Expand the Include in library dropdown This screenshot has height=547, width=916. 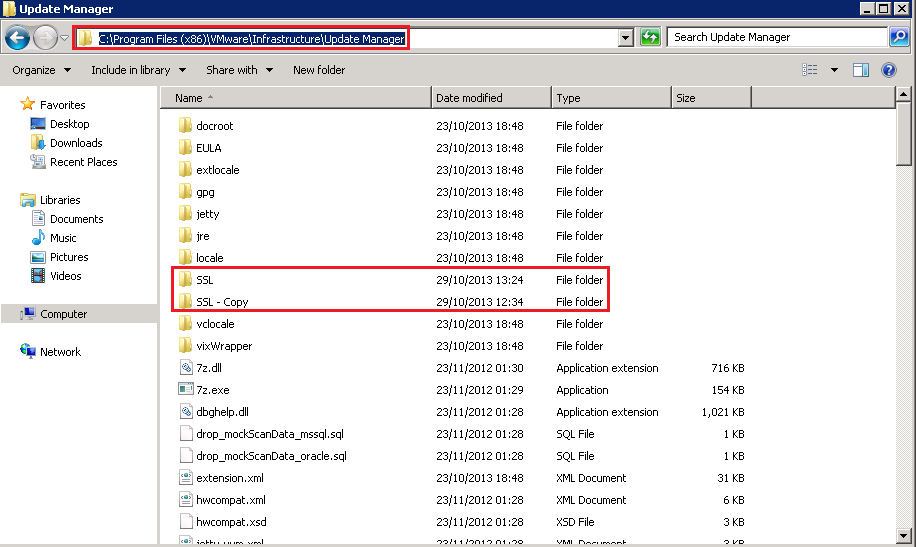[138, 70]
